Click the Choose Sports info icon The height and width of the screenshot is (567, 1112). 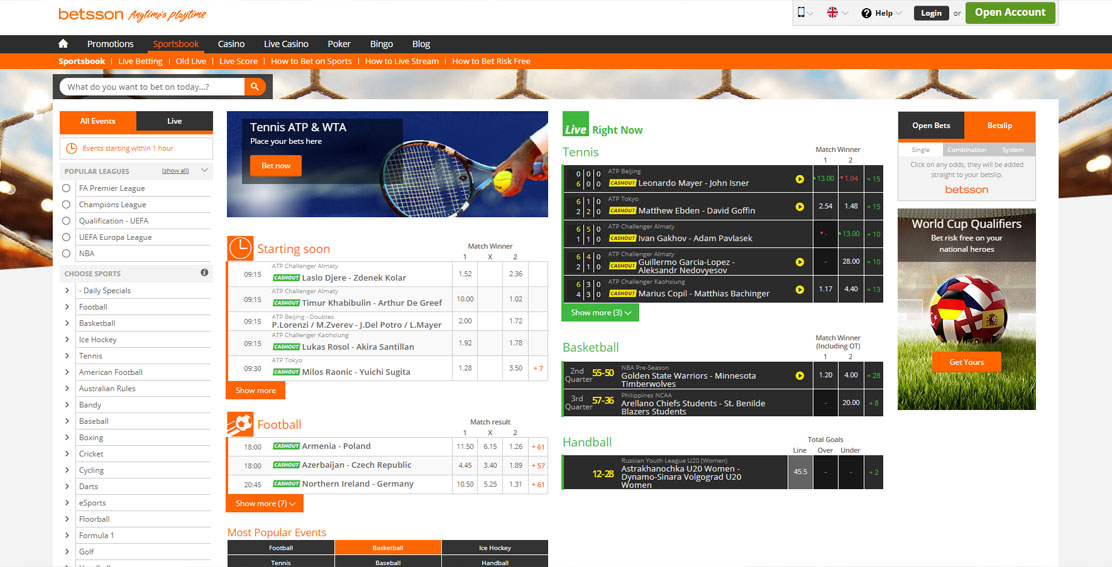[x=204, y=273]
